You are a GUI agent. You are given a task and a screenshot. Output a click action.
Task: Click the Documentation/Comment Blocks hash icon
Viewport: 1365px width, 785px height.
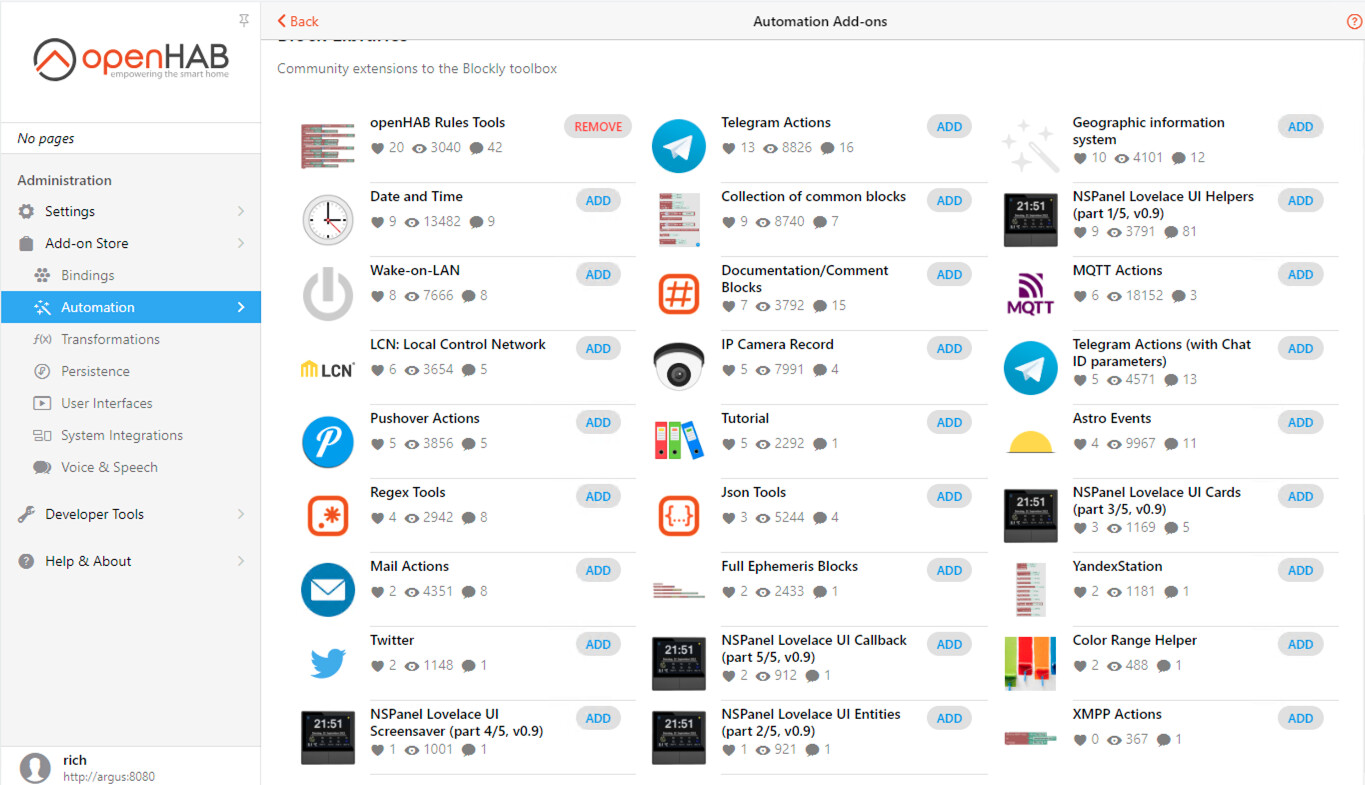(x=679, y=294)
